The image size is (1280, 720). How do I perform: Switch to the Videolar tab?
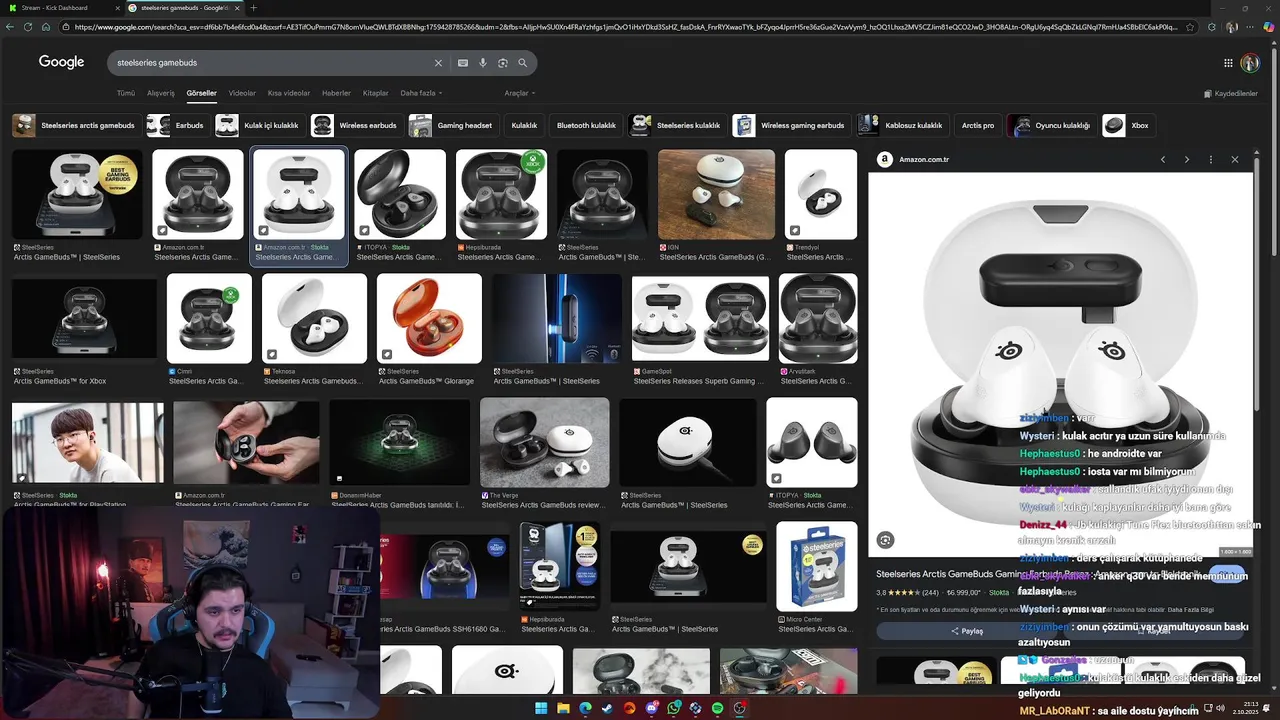click(x=242, y=93)
